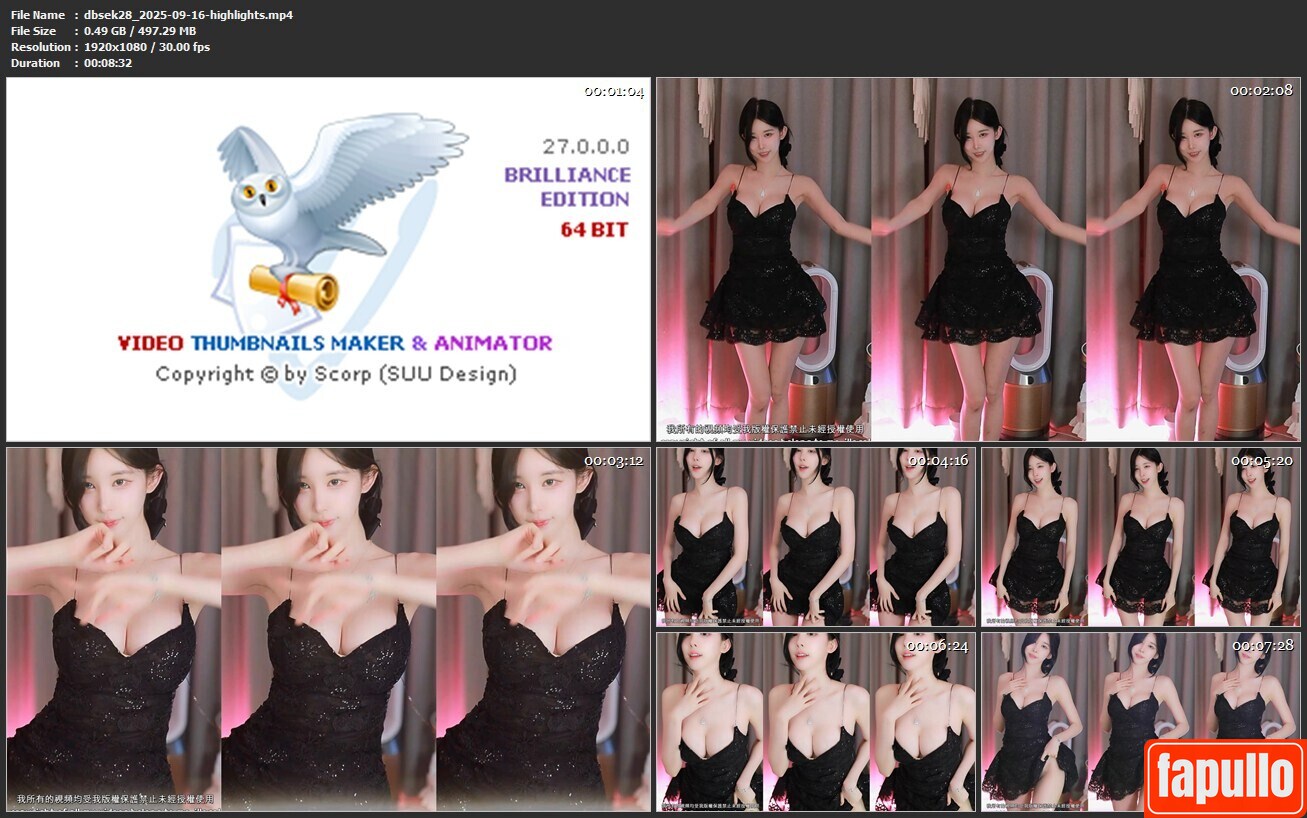Open the thumbnail timestamped 00:01:04
The width and height of the screenshot is (1307, 818).
328,259
